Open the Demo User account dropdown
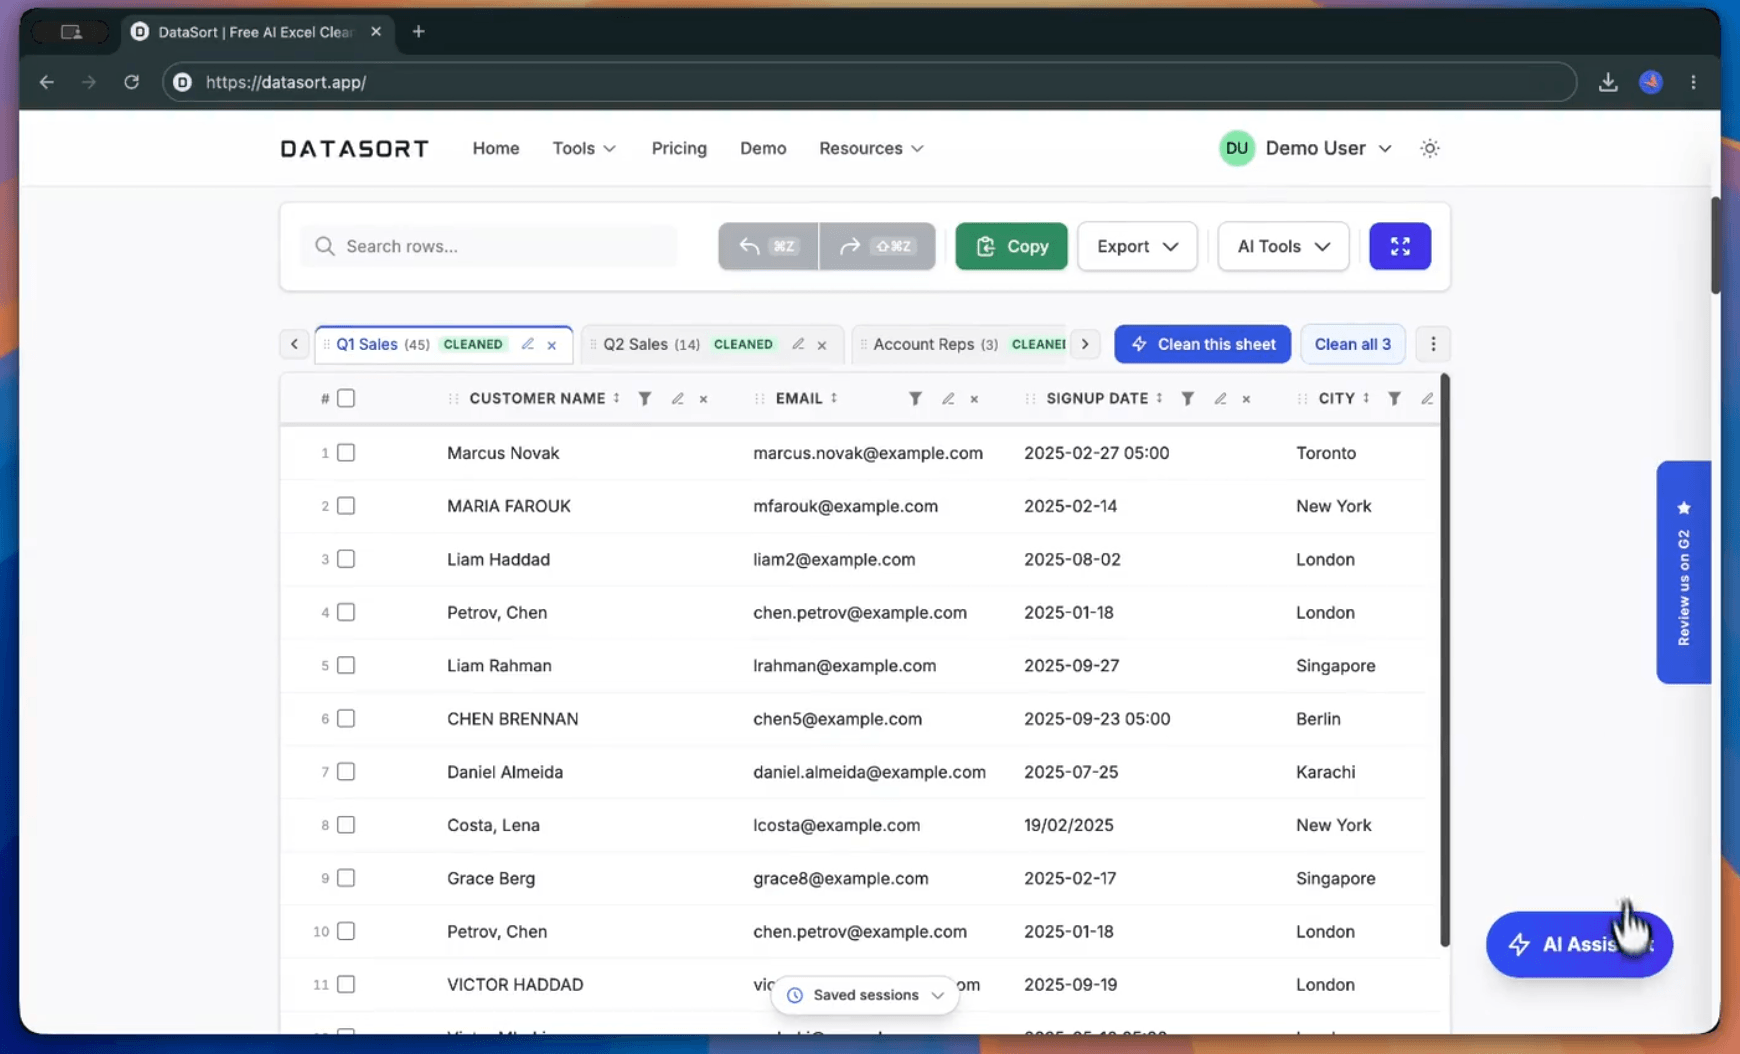Viewport: 1740px width, 1054px height. tap(1306, 148)
